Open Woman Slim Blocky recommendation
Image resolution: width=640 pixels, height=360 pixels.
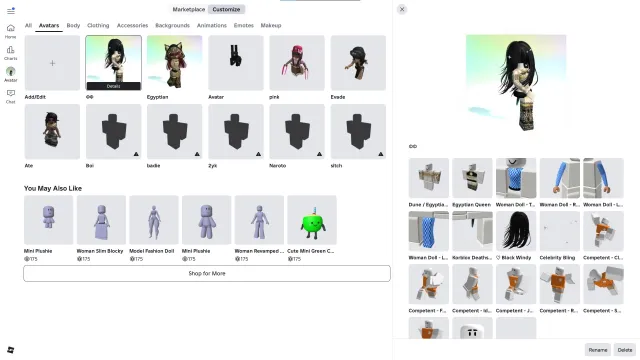tap(101, 220)
